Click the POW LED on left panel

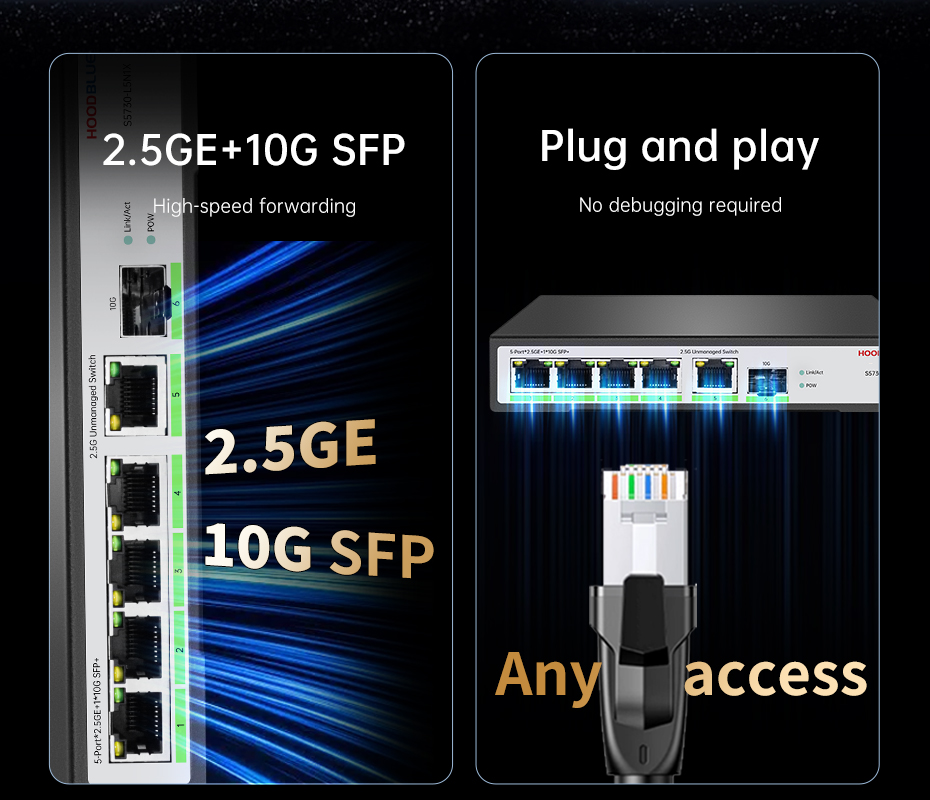pyautogui.click(x=151, y=240)
